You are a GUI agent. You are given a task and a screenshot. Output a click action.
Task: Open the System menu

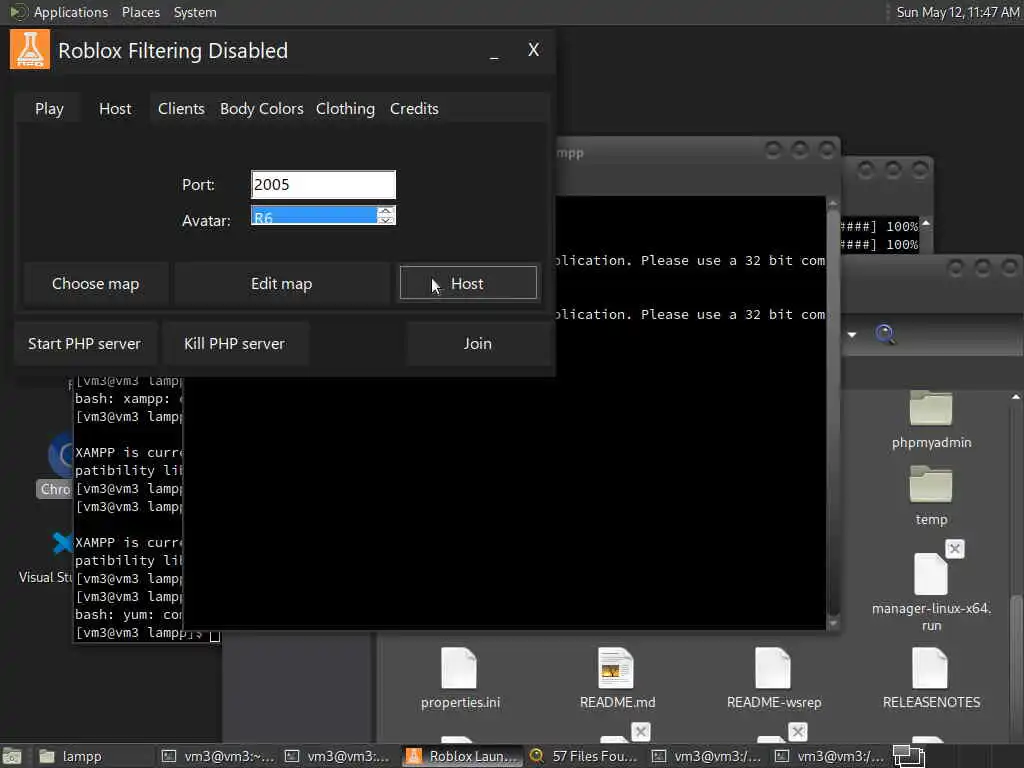(x=195, y=12)
